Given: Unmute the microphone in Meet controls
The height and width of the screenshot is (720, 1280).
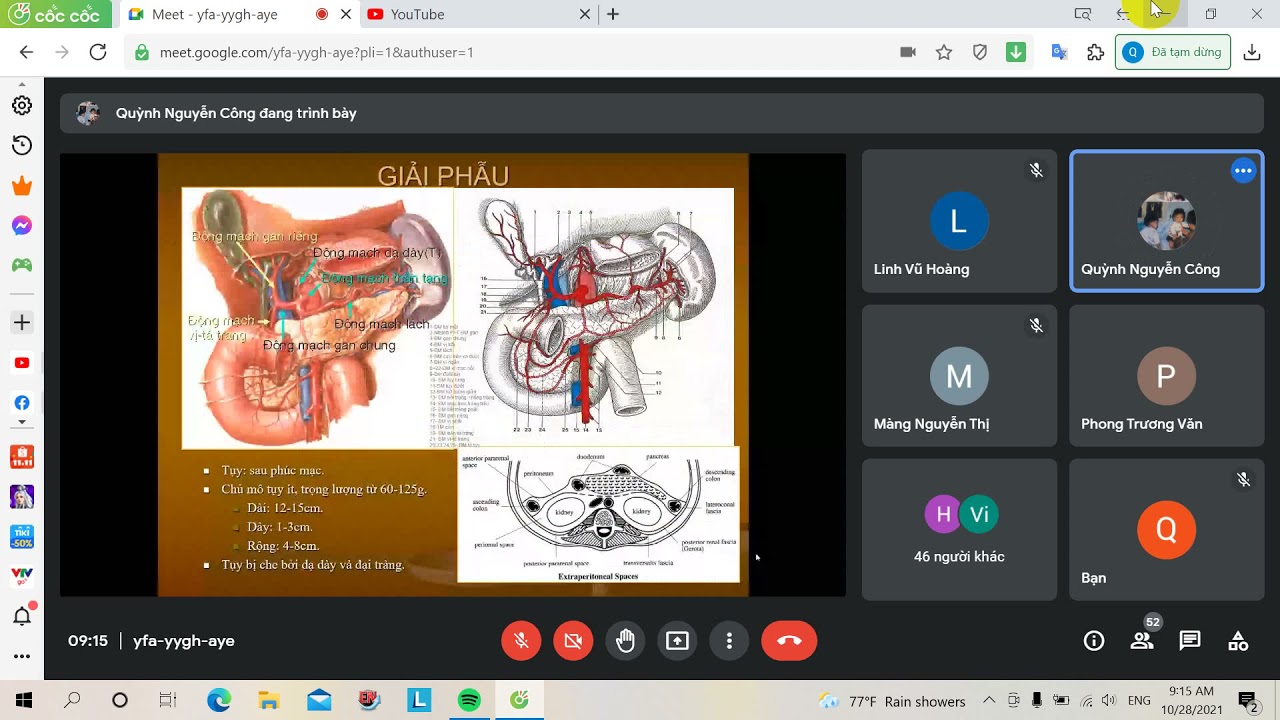Looking at the screenshot, I should (521, 641).
